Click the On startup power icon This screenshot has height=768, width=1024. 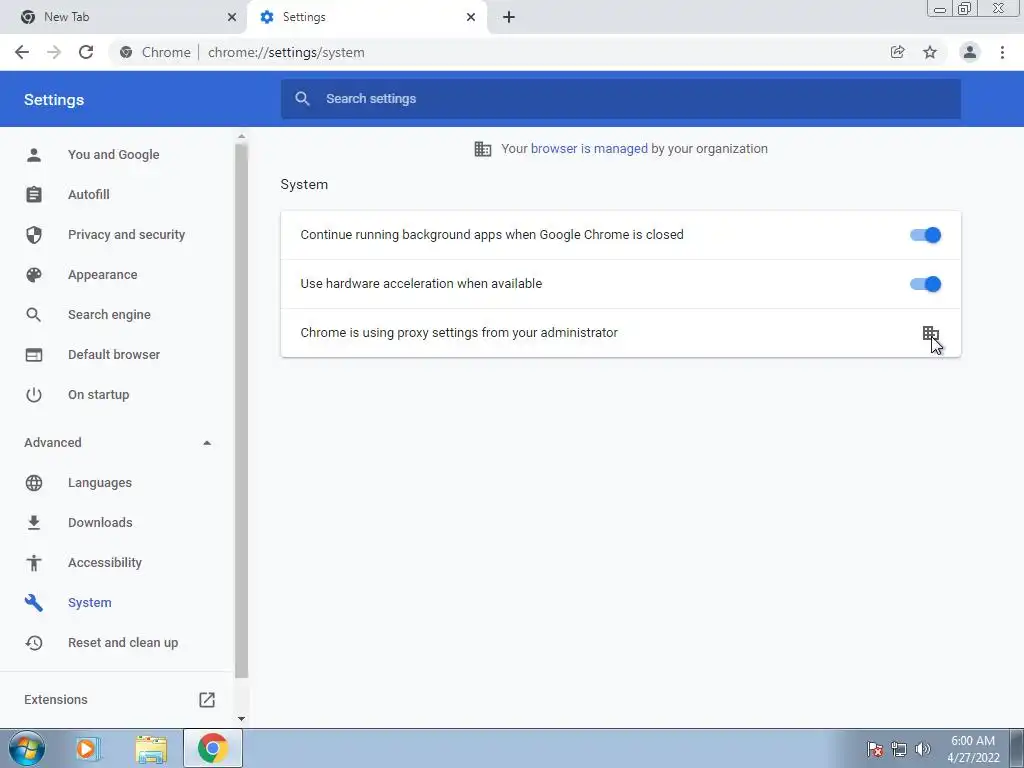(x=34, y=395)
